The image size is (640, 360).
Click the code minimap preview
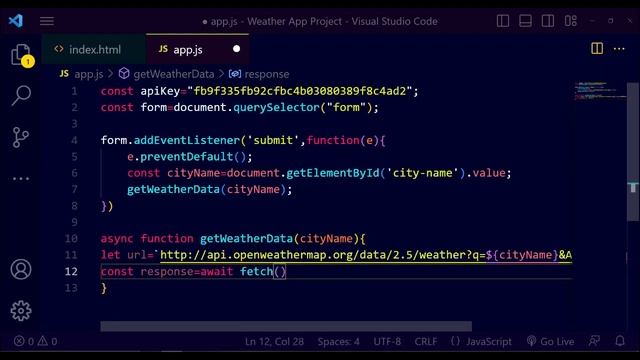pos(600,91)
